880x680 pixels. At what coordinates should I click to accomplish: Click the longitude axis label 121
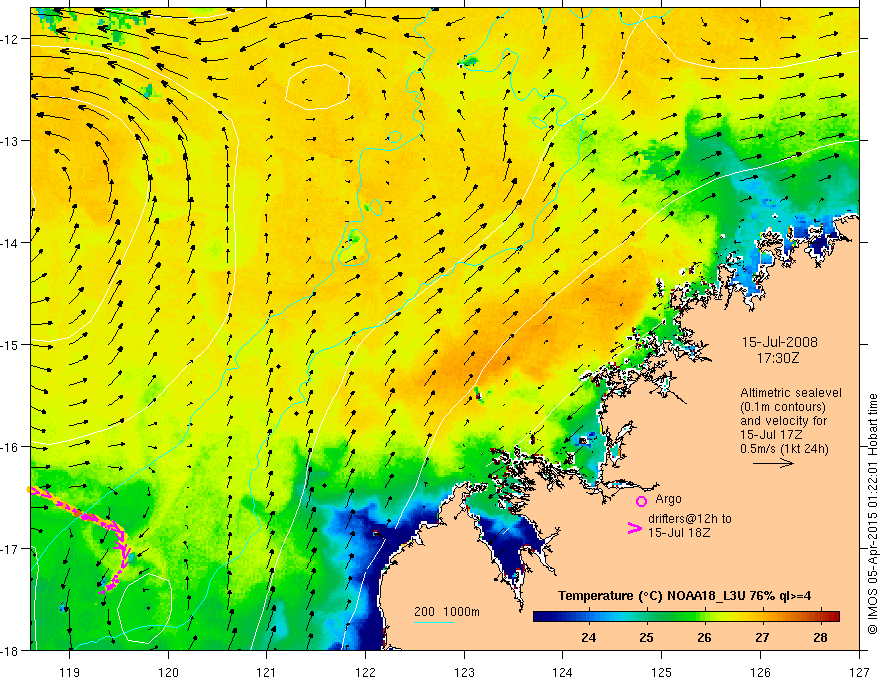click(x=267, y=672)
